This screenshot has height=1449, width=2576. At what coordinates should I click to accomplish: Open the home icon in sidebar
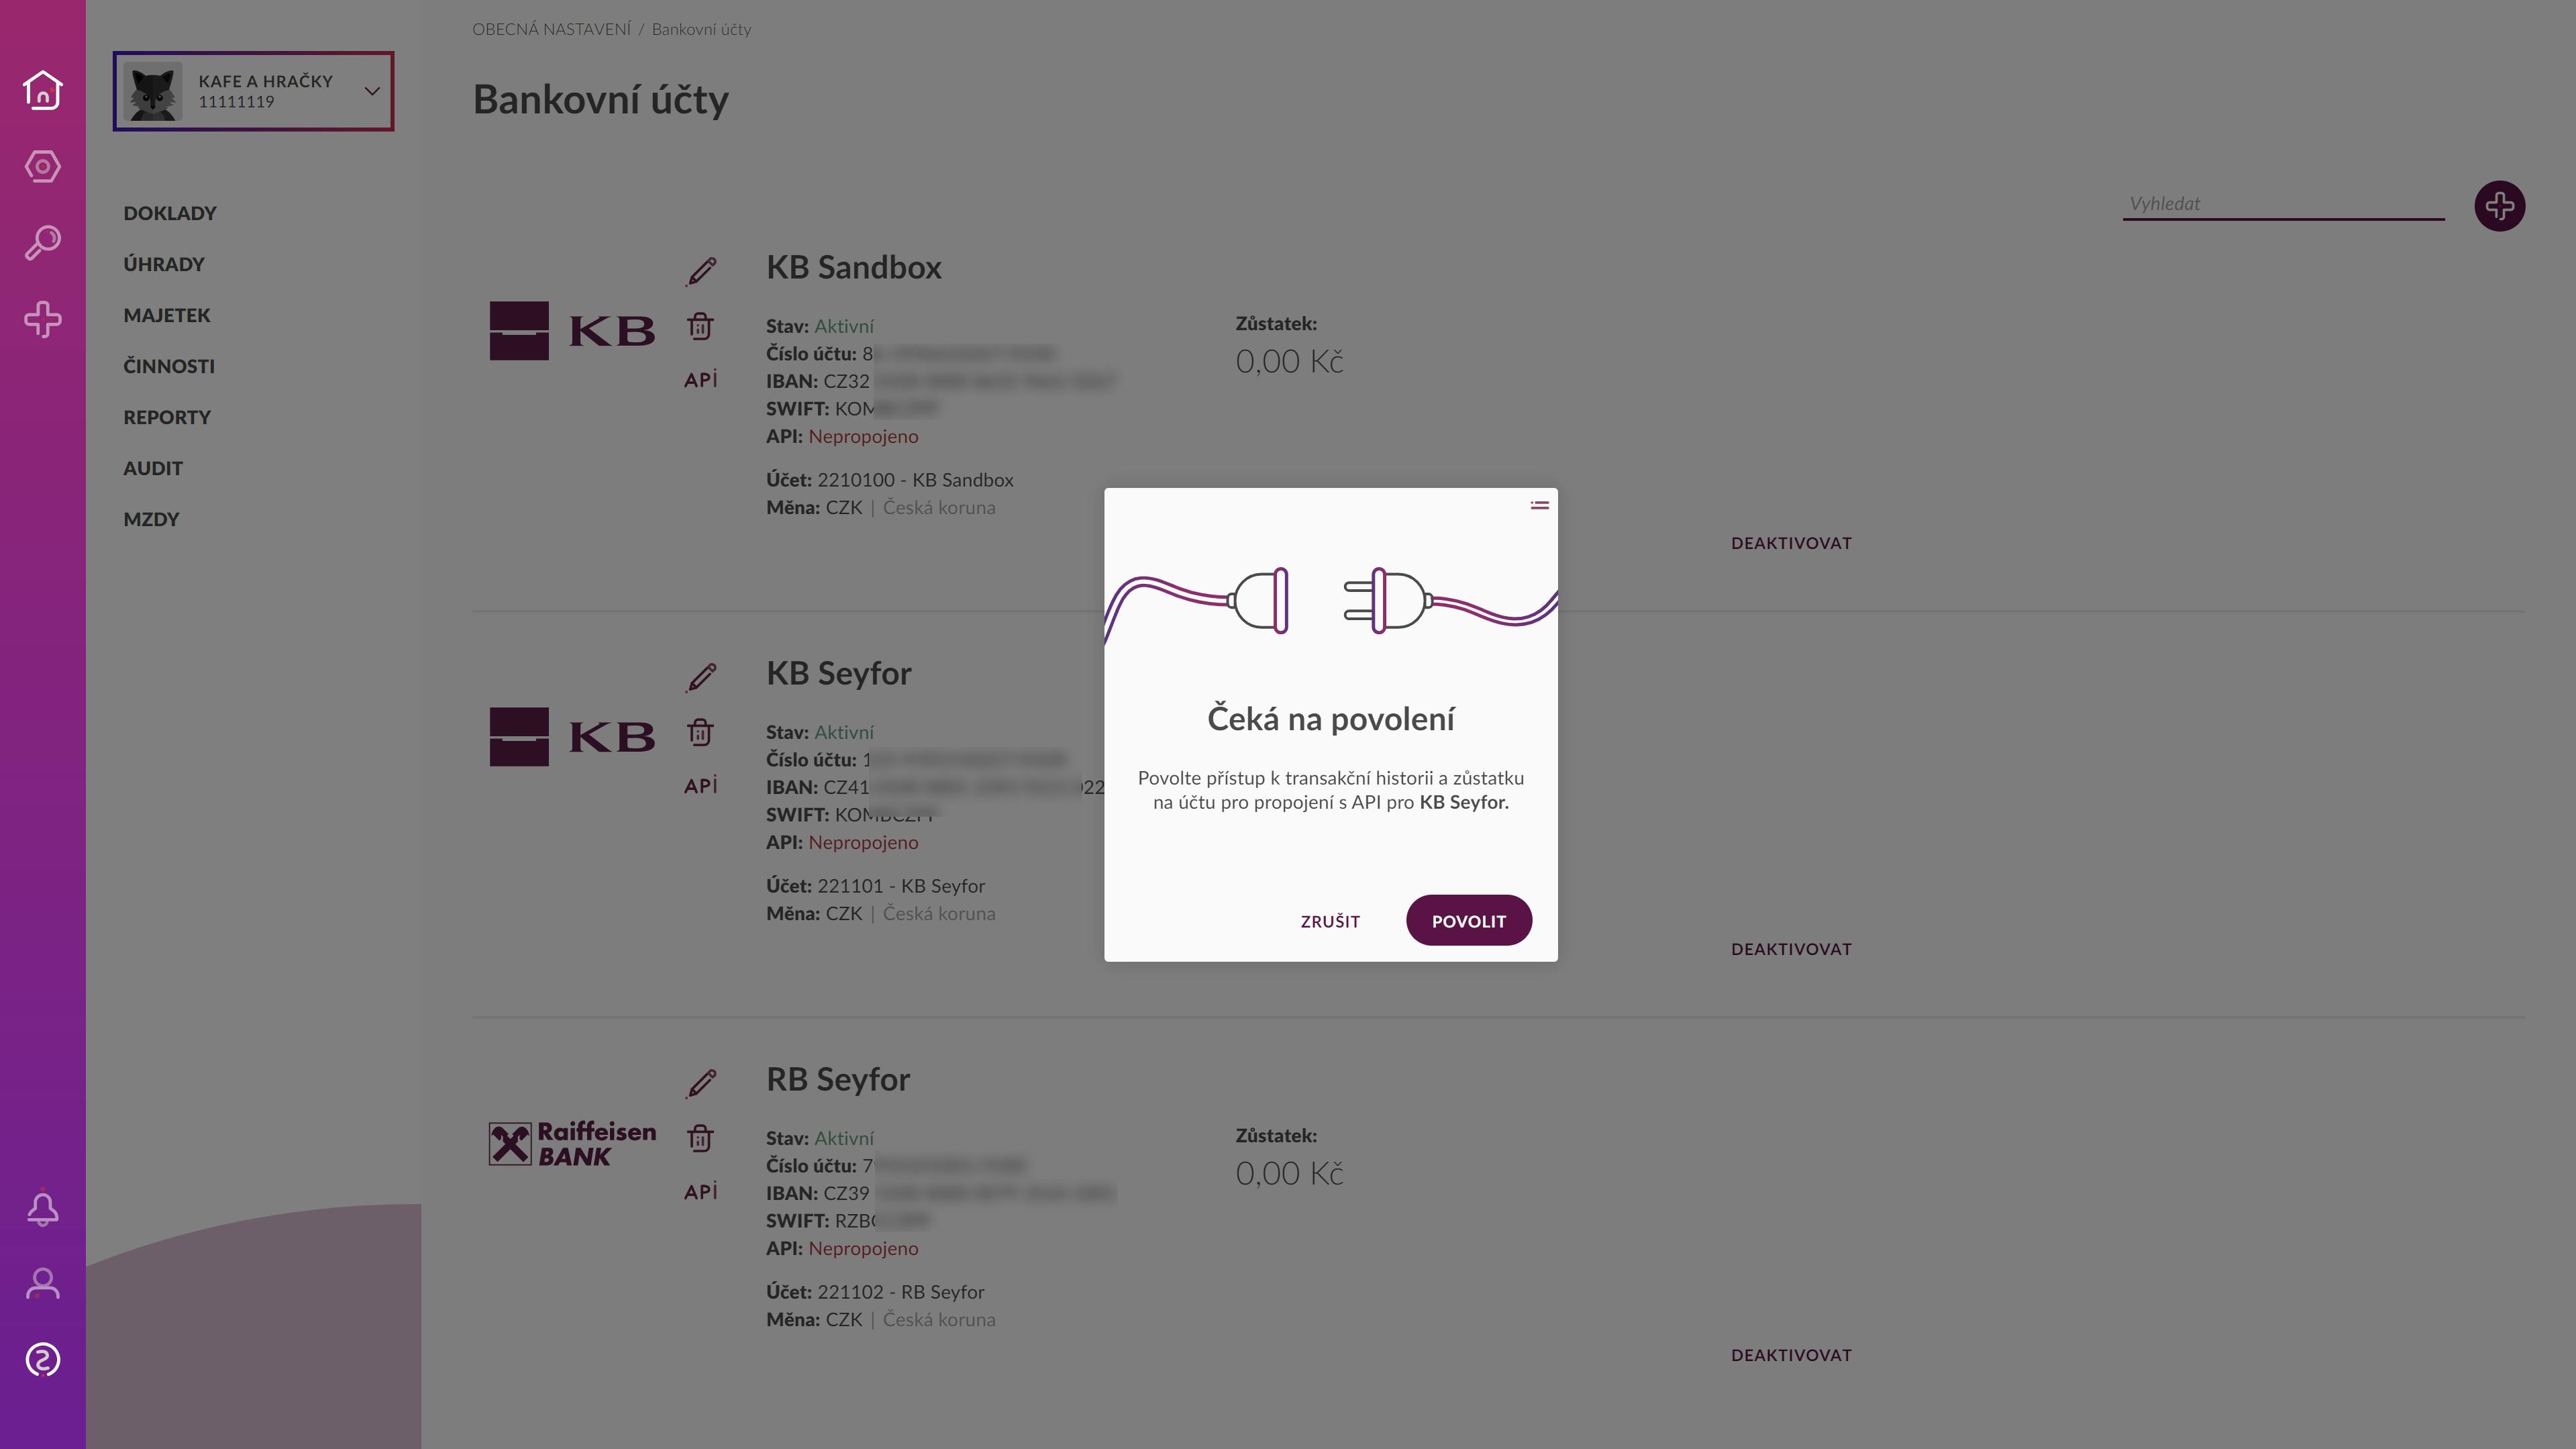pyautogui.click(x=42, y=90)
